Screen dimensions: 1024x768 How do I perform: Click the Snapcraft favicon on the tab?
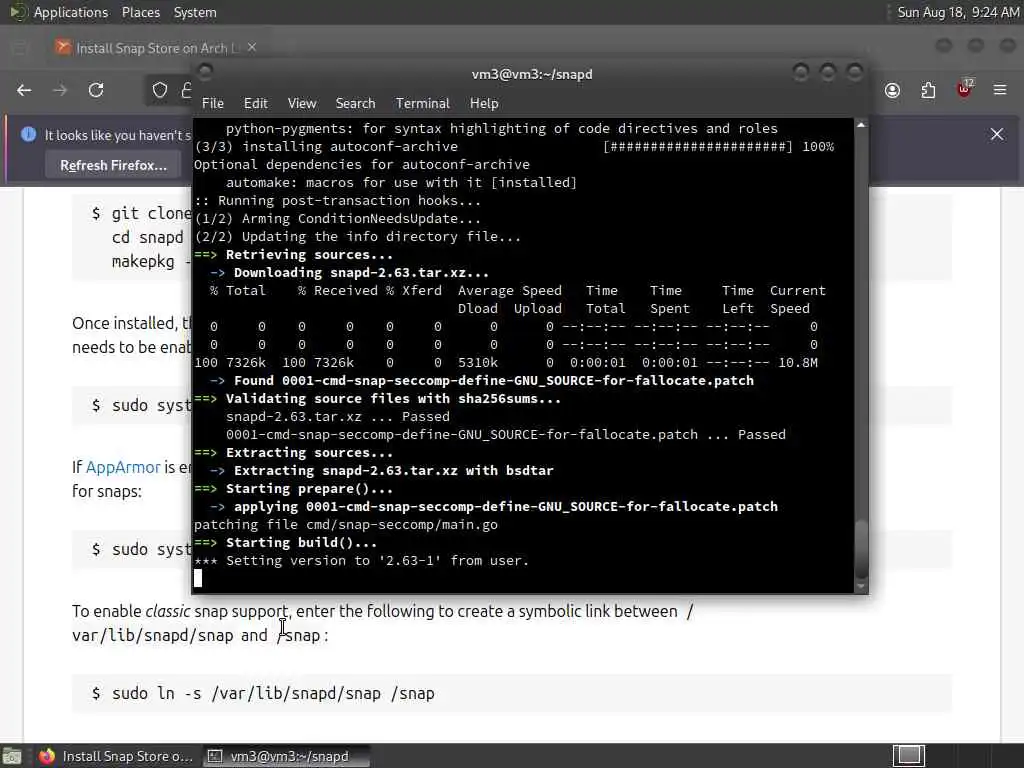pyautogui.click(x=63, y=47)
